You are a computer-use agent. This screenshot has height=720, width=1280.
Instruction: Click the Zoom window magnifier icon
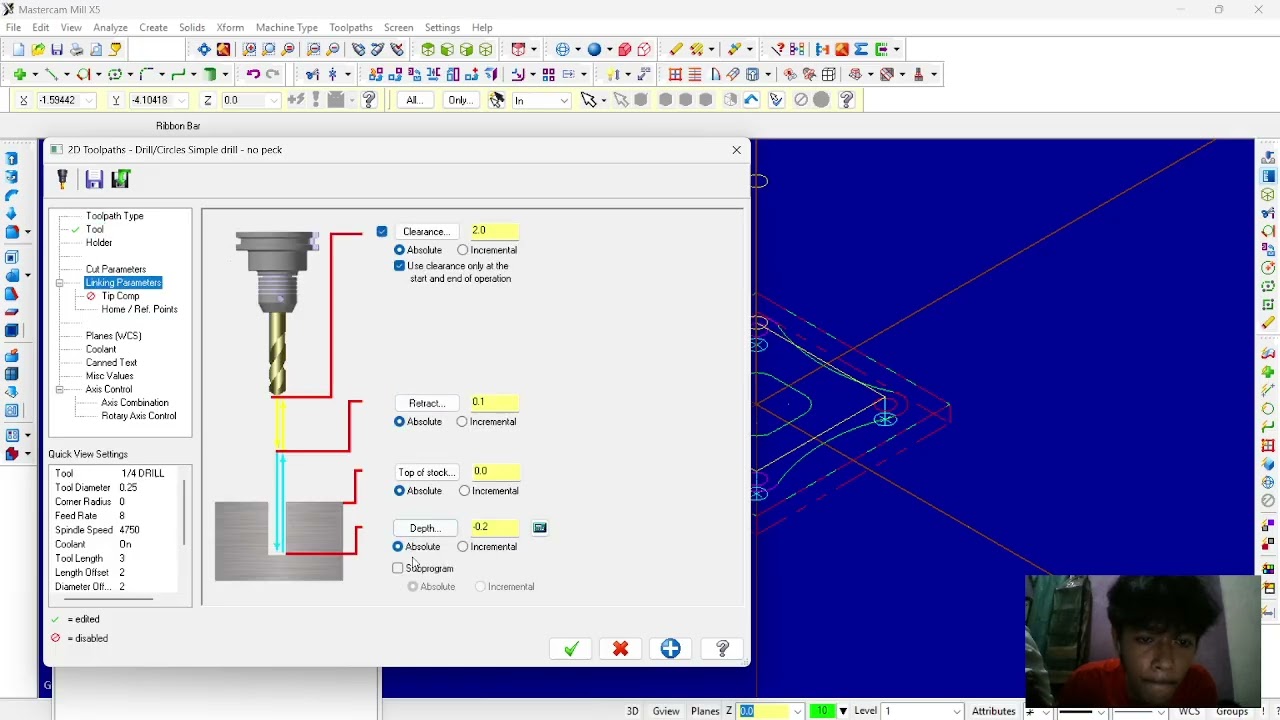250,49
